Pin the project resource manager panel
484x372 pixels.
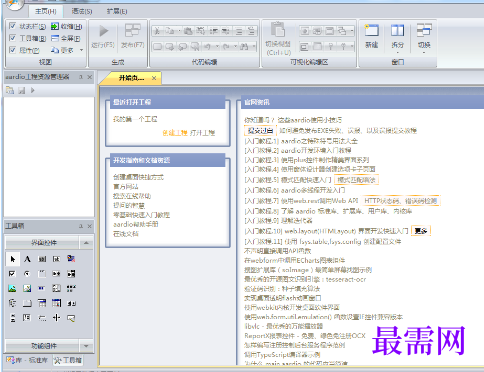coord(81,77)
